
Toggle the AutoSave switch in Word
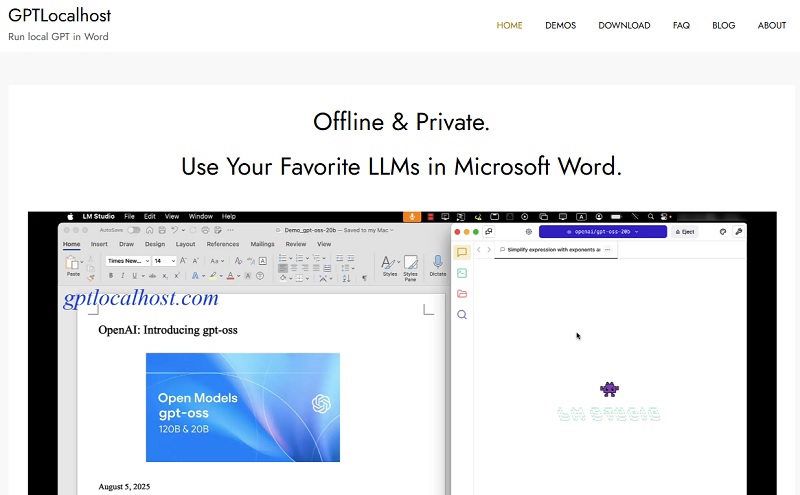133,230
